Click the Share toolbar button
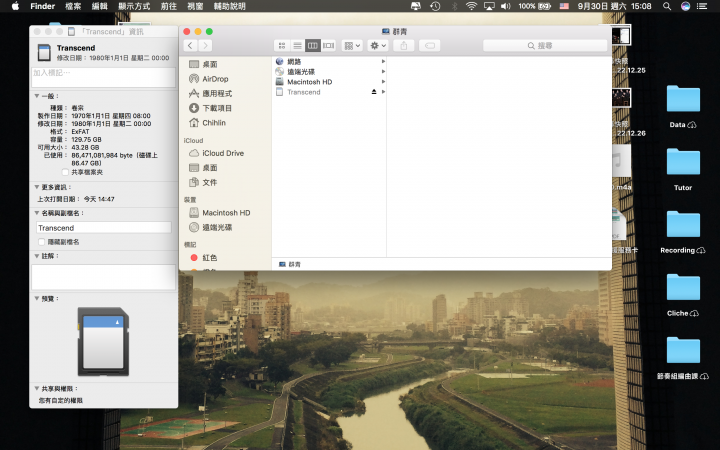Viewport: 720px width, 450px height. click(404, 45)
